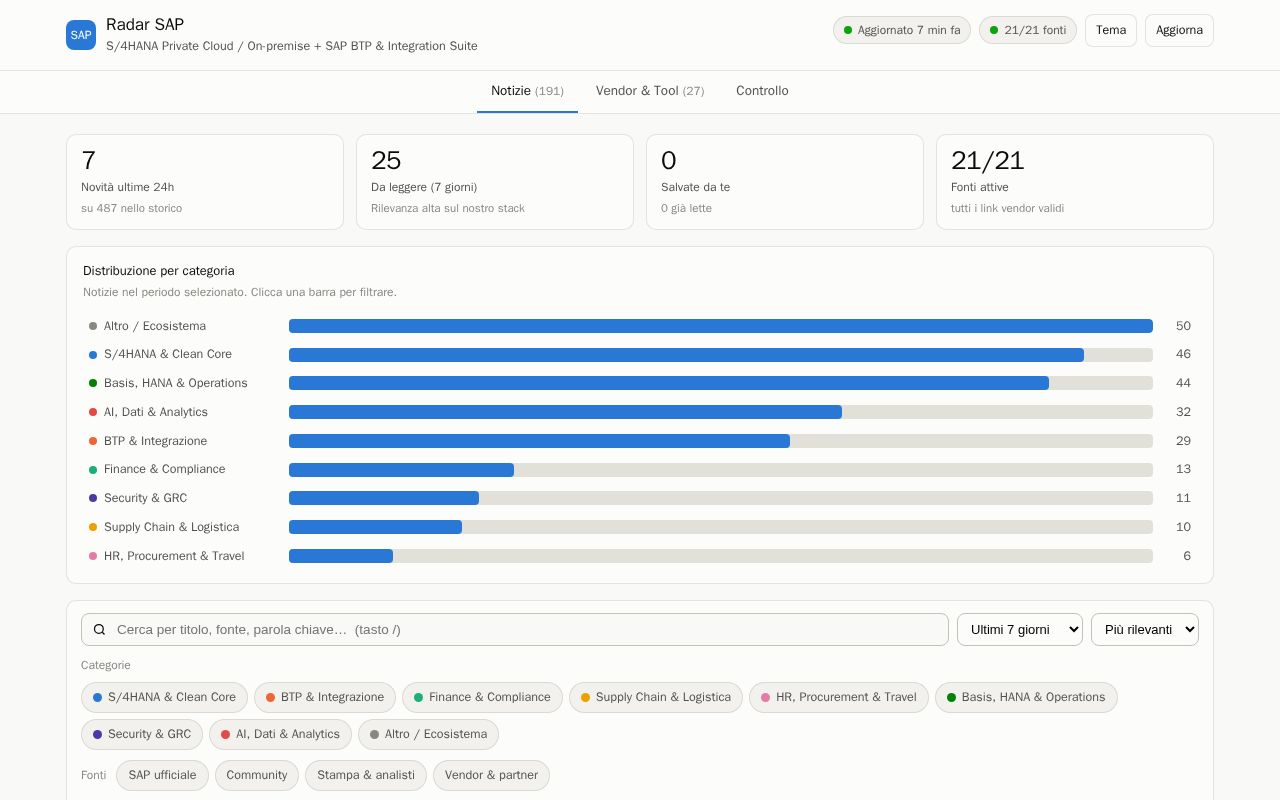Click the Fonti attive stat card
The image size is (1280, 800).
(1075, 182)
